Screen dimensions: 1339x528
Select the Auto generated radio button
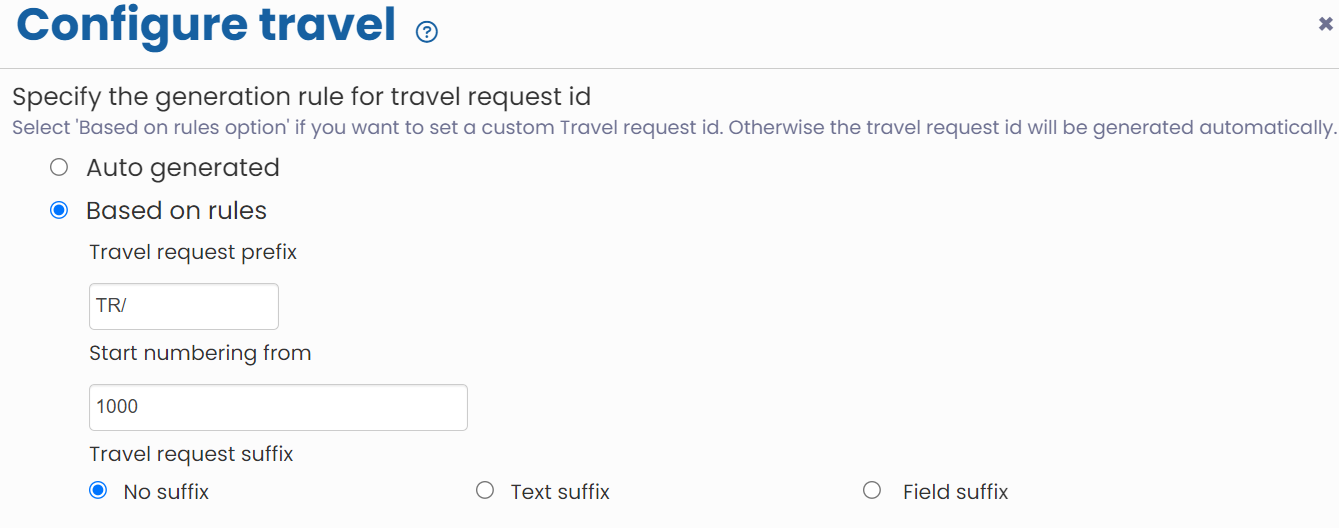(x=59, y=167)
